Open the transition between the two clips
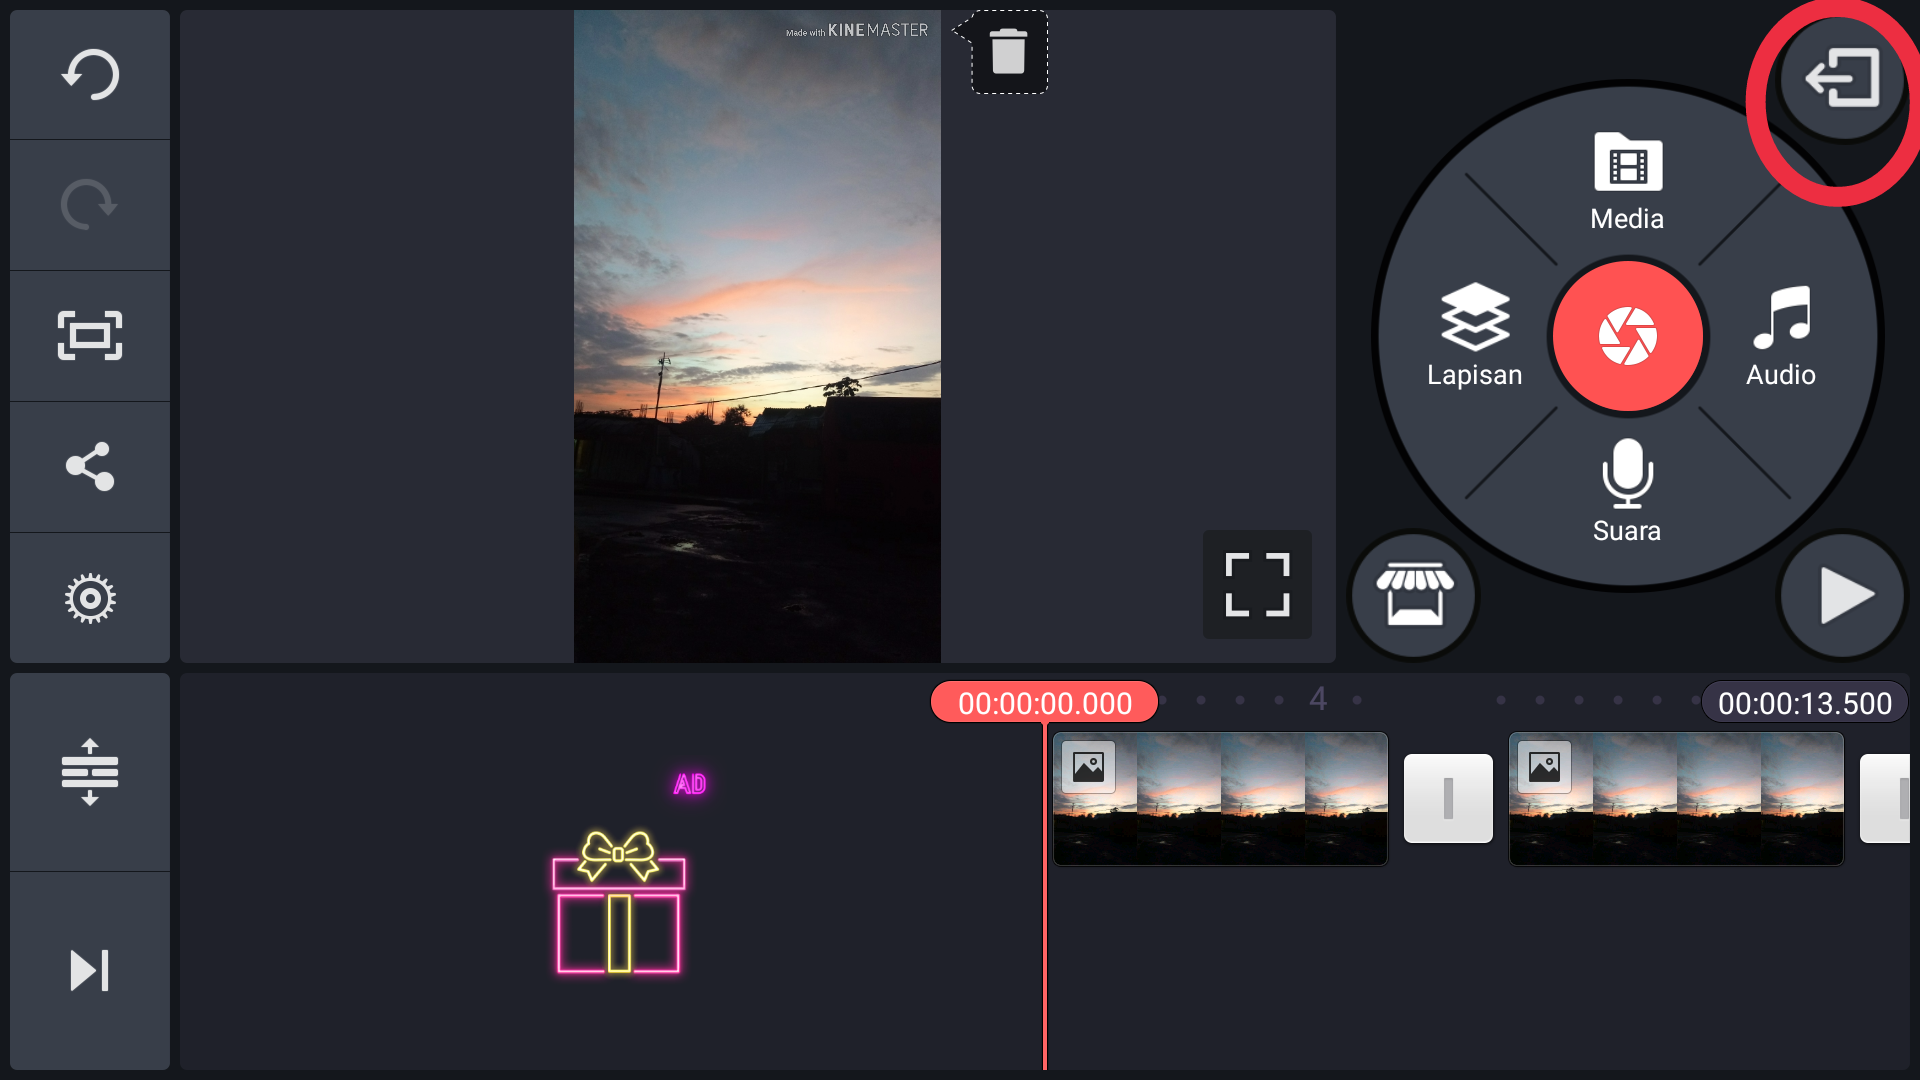1920x1080 pixels. click(x=1448, y=799)
